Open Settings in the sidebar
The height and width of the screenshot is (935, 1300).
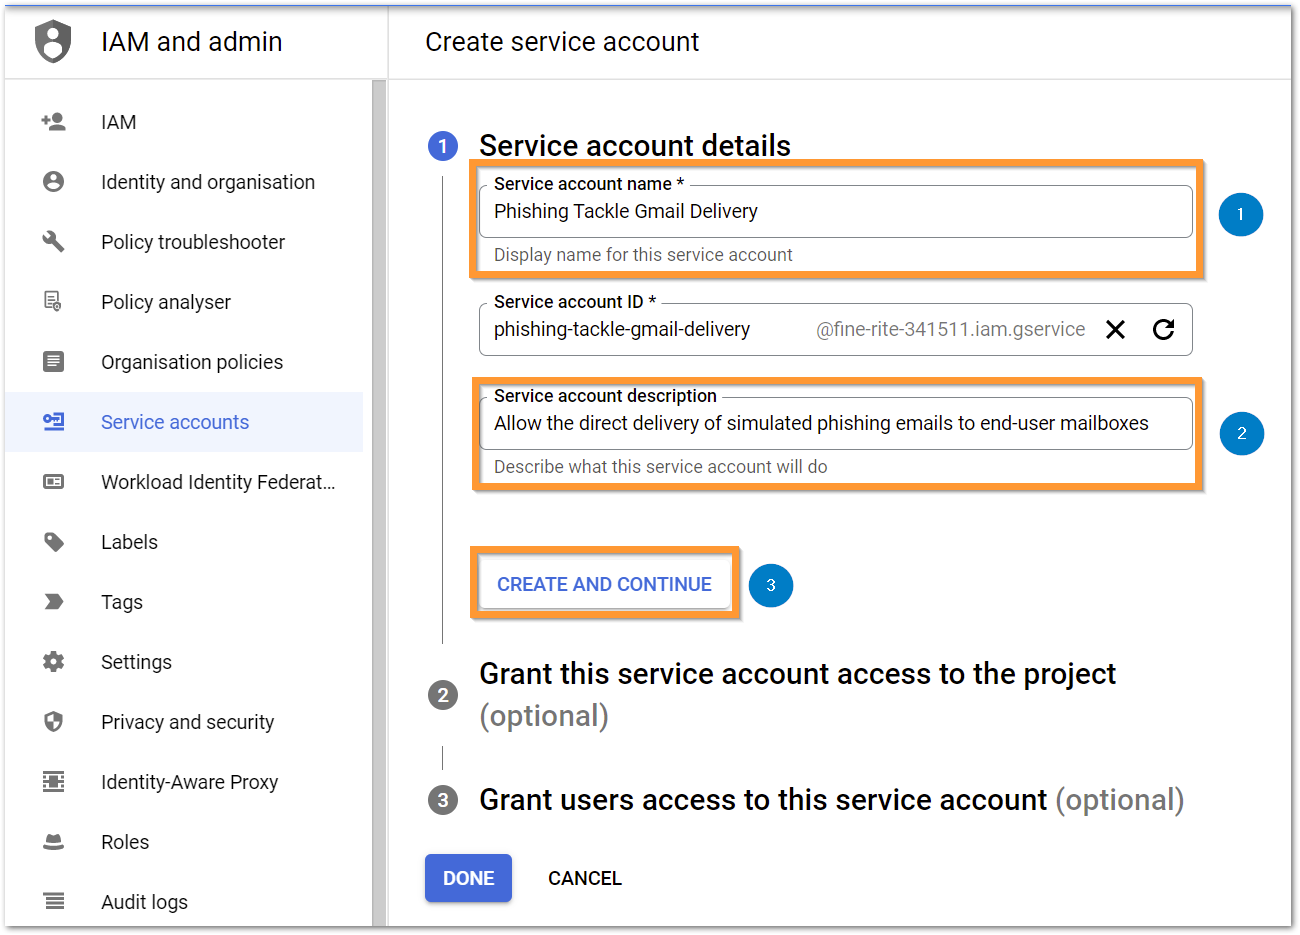pos(184,662)
